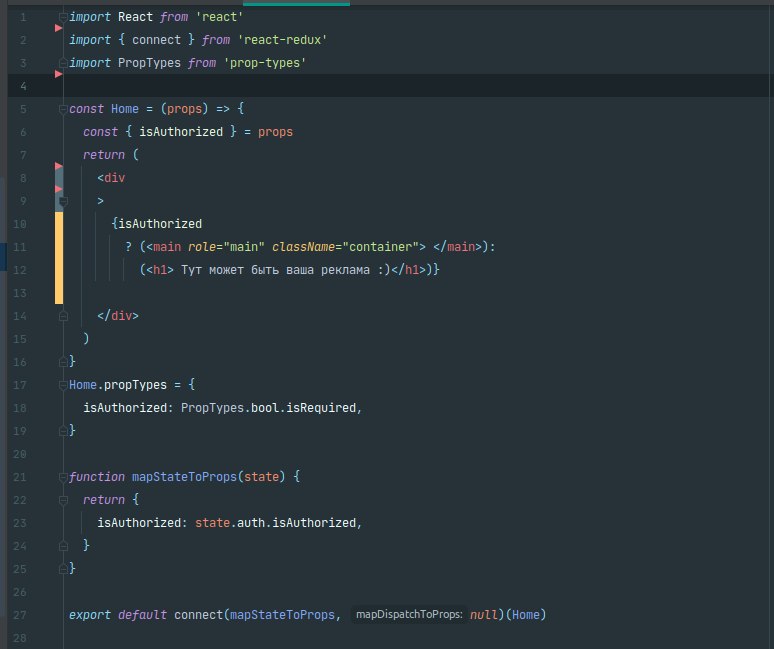The image size is (774, 649).
Task: Click the fold end marker on line 3
Action: (63, 63)
